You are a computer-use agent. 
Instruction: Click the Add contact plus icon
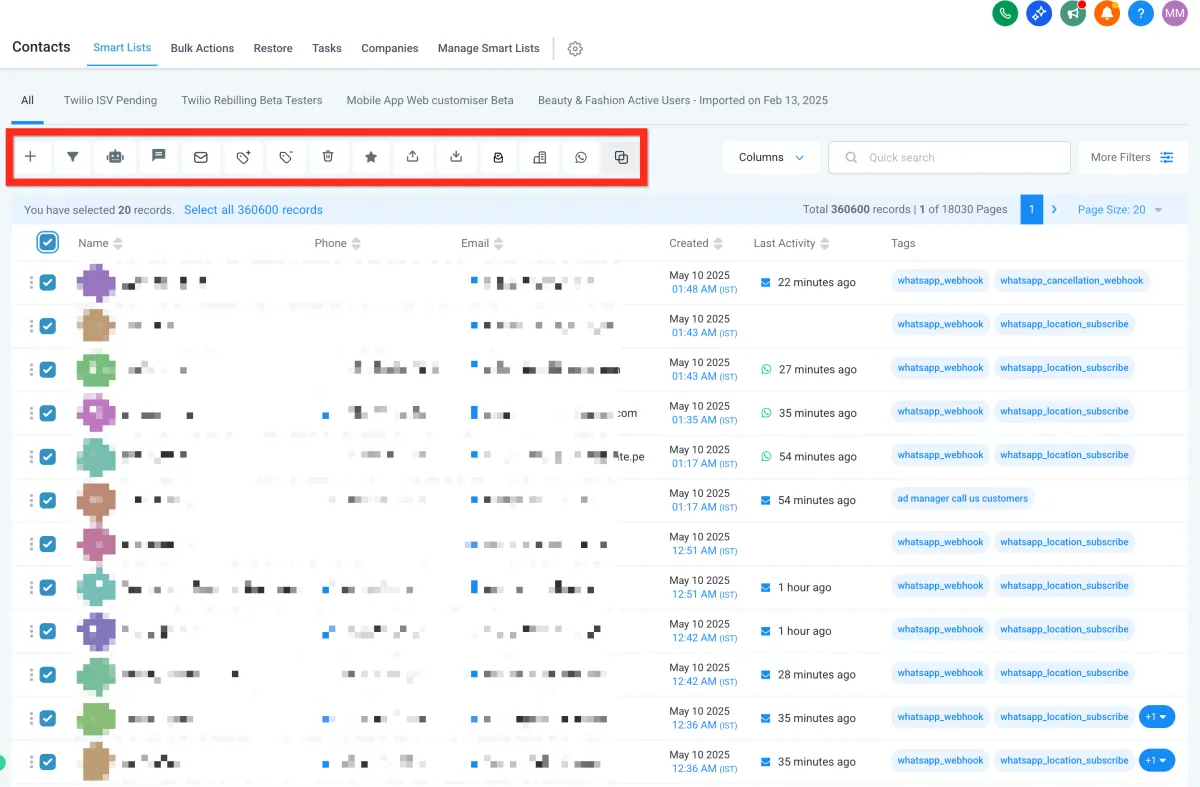(31, 157)
